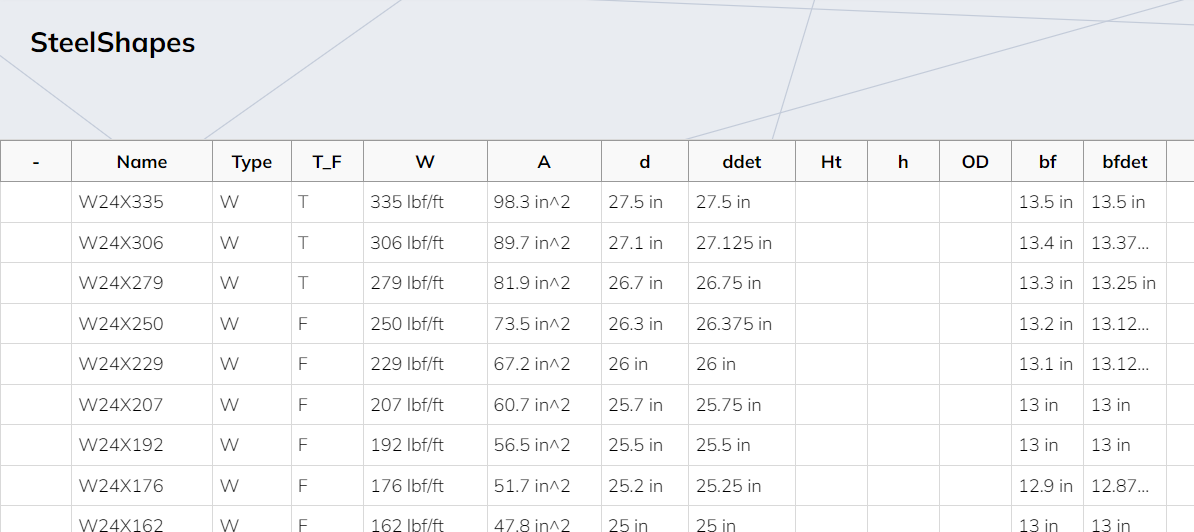Click the empty Ht cell in row W24X279
The image size is (1194, 532).
pos(832,283)
